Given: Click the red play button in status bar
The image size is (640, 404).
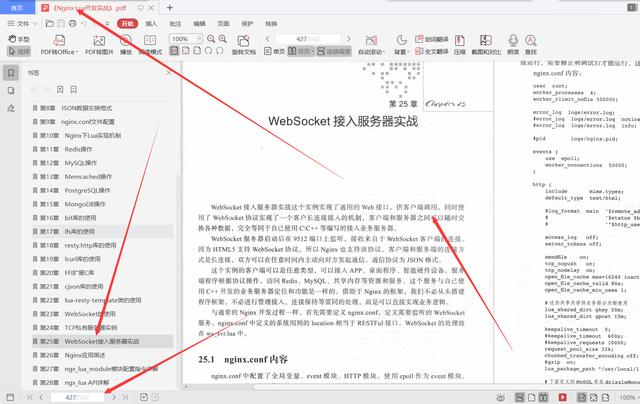Looking at the screenshot, I should click(562, 397).
